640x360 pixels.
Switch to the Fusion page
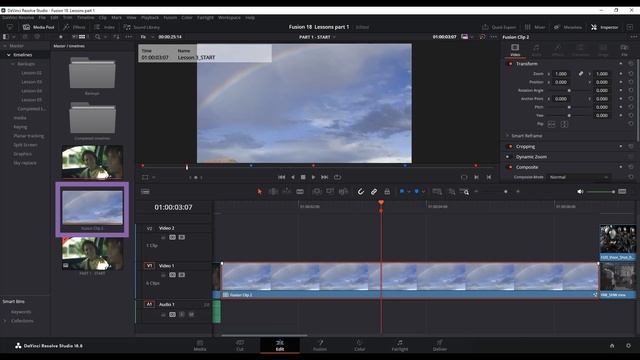[320, 345]
